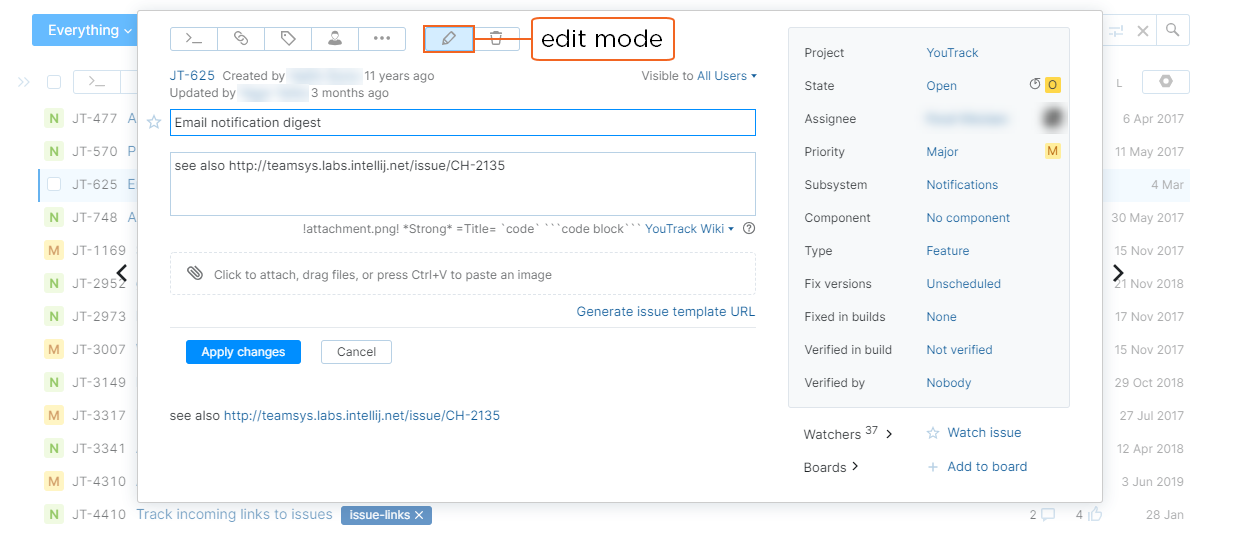Click the yellow Major priority swatch
Image resolution: width=1239 pixels, height=535 pixels.
point(1052,152)
